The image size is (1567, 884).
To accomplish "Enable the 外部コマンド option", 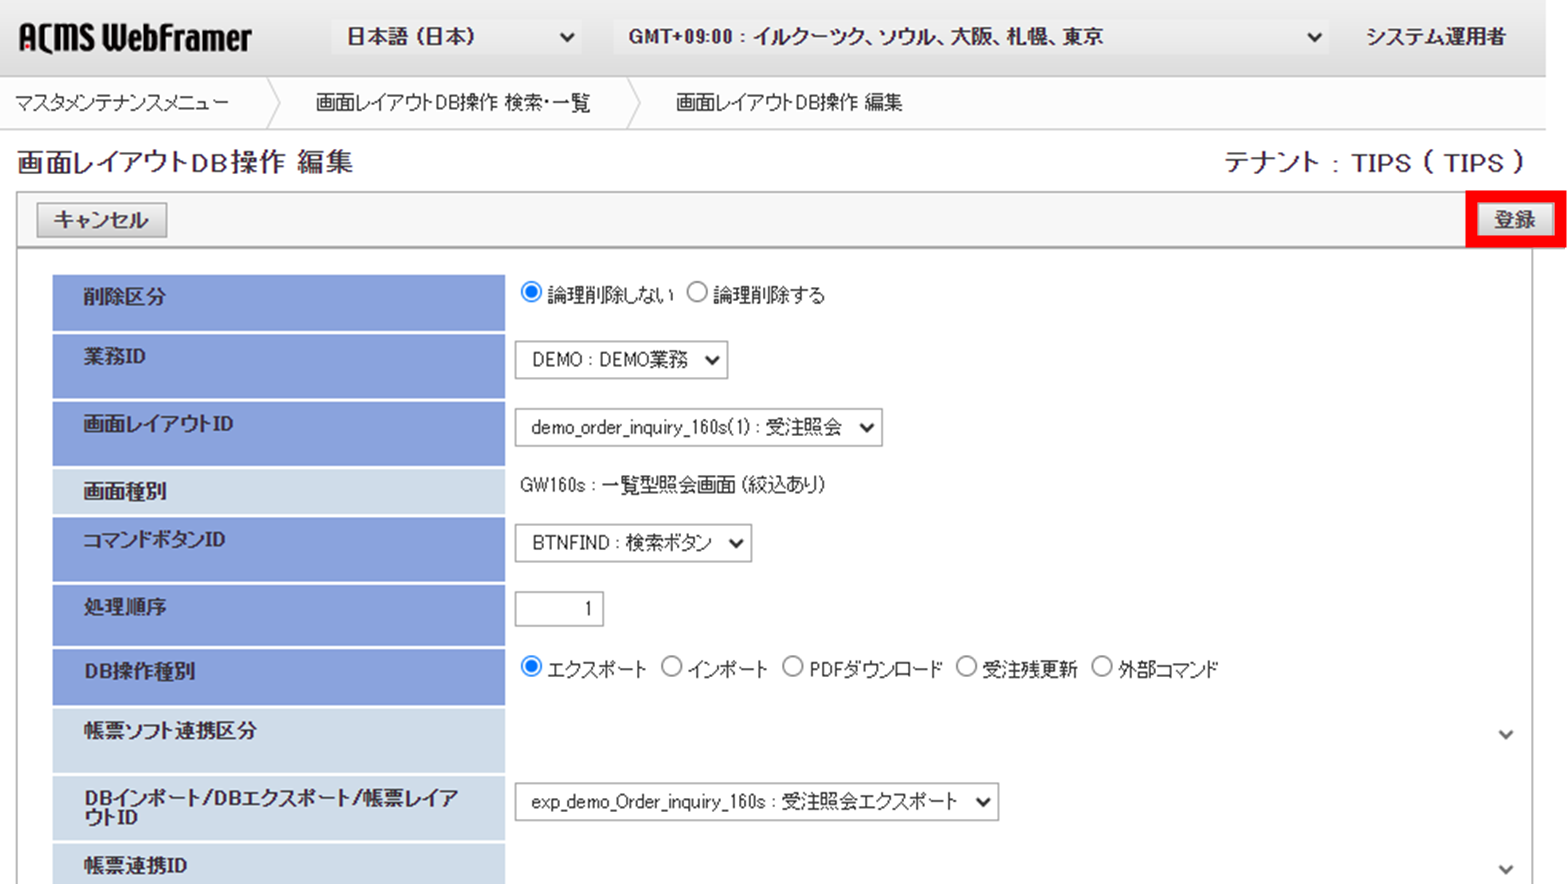I will (x=1102, y=666).
